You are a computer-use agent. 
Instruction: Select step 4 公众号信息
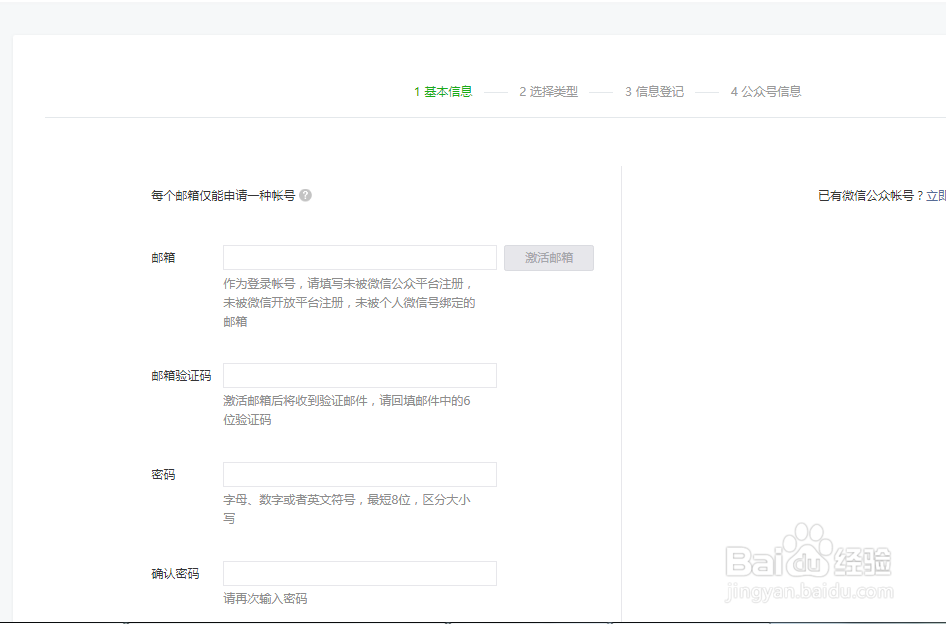click(x=766, y=92)
